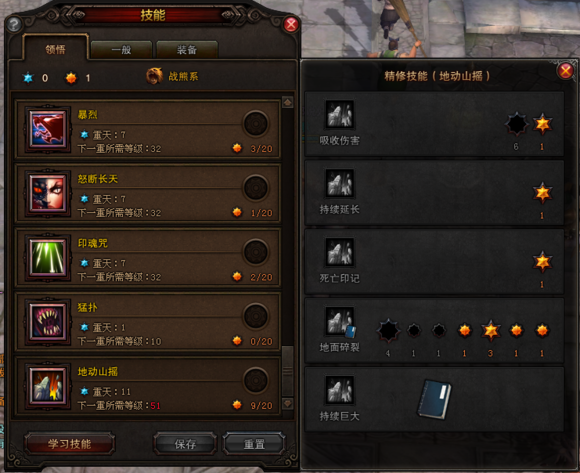580x473 pixels.
Task: Click the skill list scrollbar handle
Action: coord(288,371)
